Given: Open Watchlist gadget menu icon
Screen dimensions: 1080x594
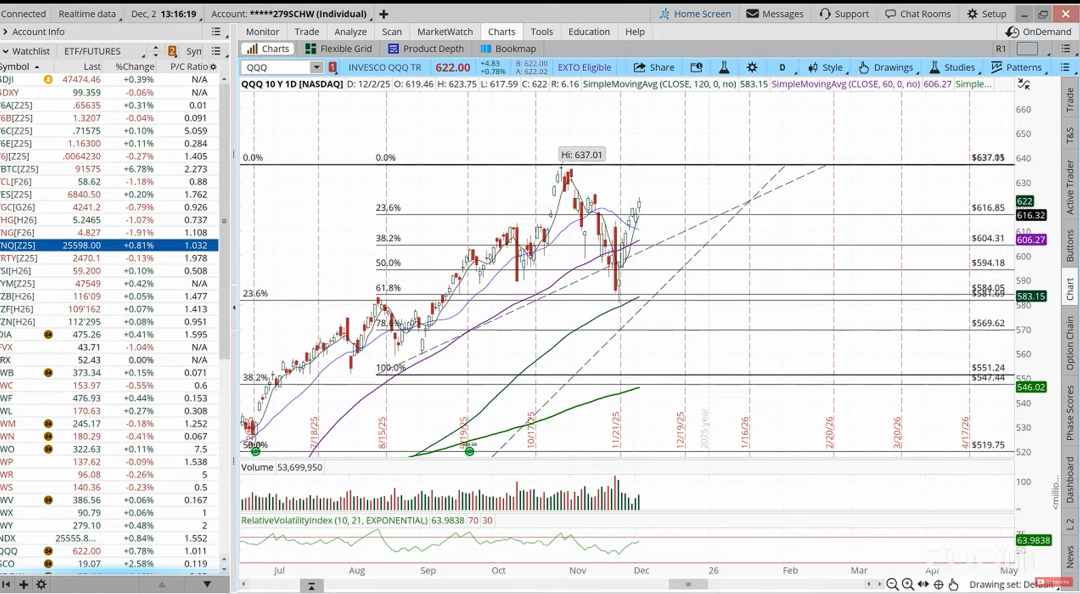Looking at the screenshot, I should [216, 51].
